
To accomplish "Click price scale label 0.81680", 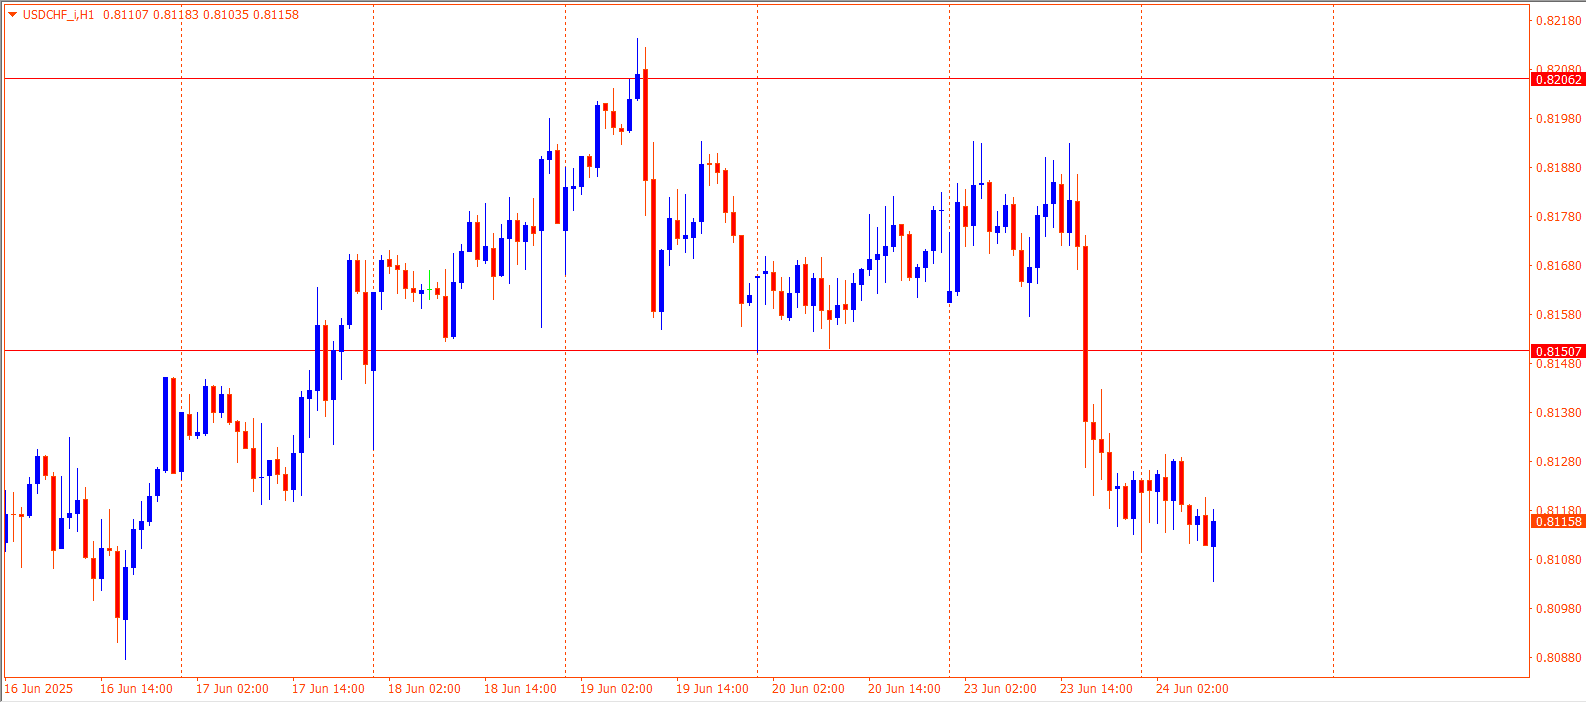I will click(x=1559, y=266).
